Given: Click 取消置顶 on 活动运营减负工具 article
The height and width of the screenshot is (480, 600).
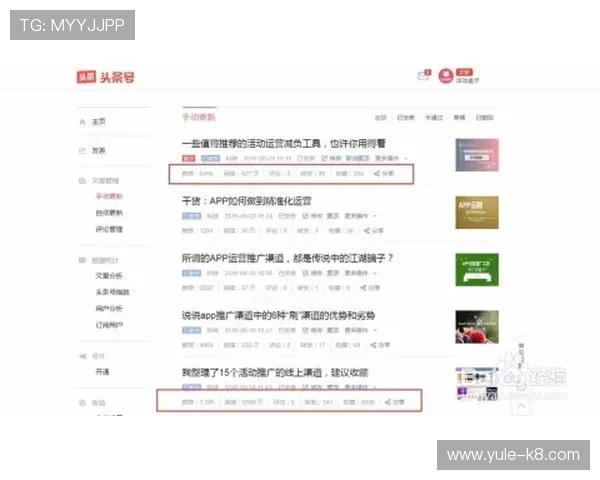Looking at the screenshot, I should pos(358,158).
